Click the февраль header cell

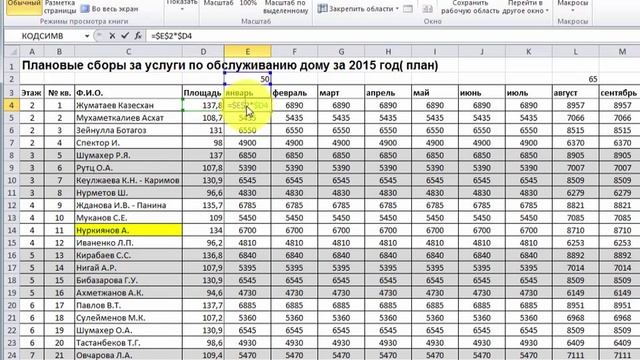[294, 93]
